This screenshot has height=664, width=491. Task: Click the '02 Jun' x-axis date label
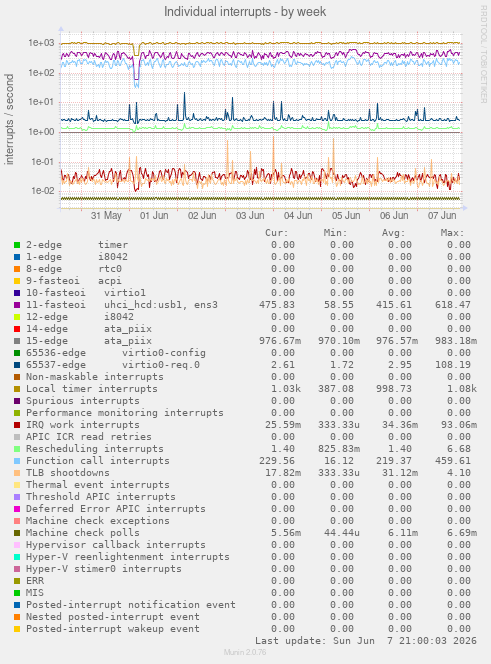[202, 216]
